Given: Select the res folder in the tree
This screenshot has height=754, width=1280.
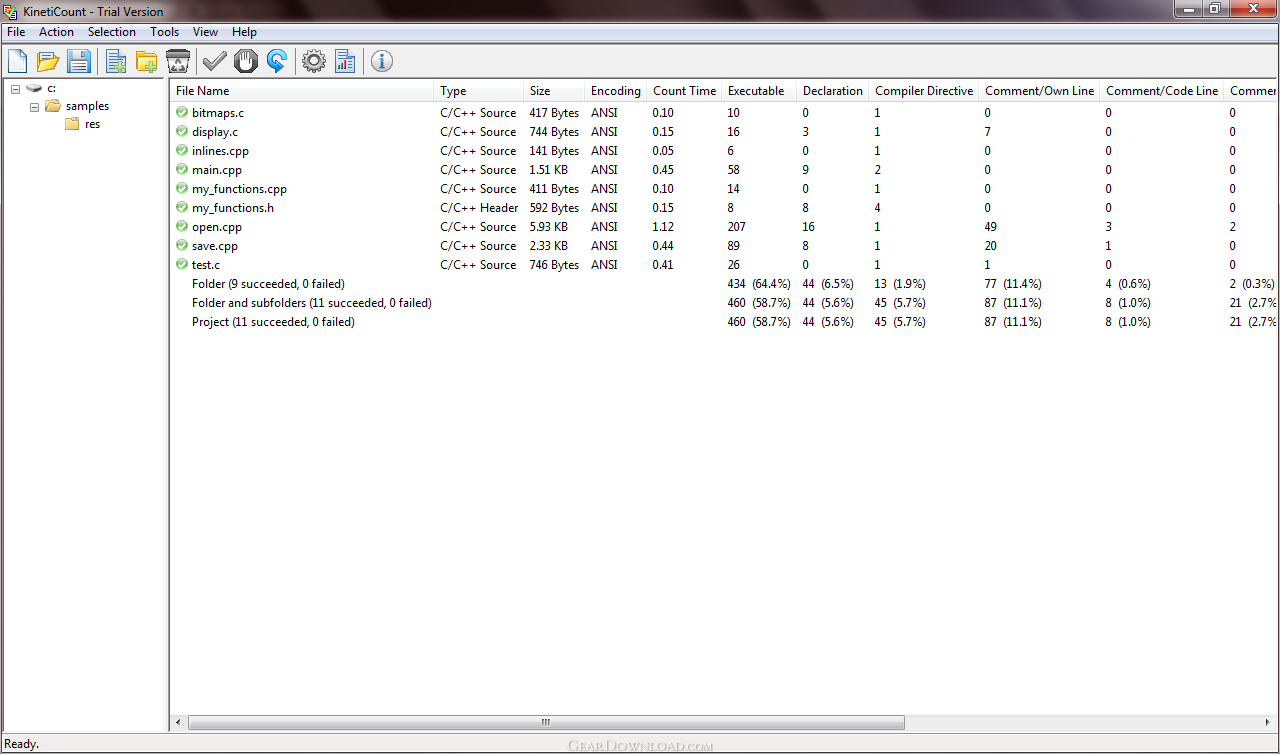Looking at the screenshot, I should tap(92, 125).
